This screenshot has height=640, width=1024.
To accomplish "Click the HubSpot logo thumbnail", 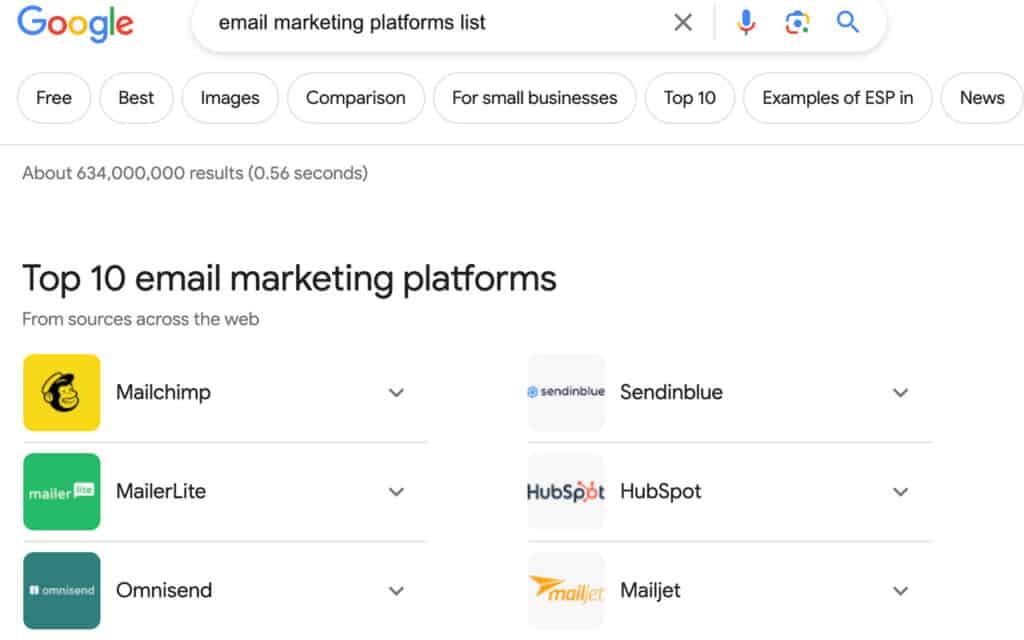I will point(566,491).
